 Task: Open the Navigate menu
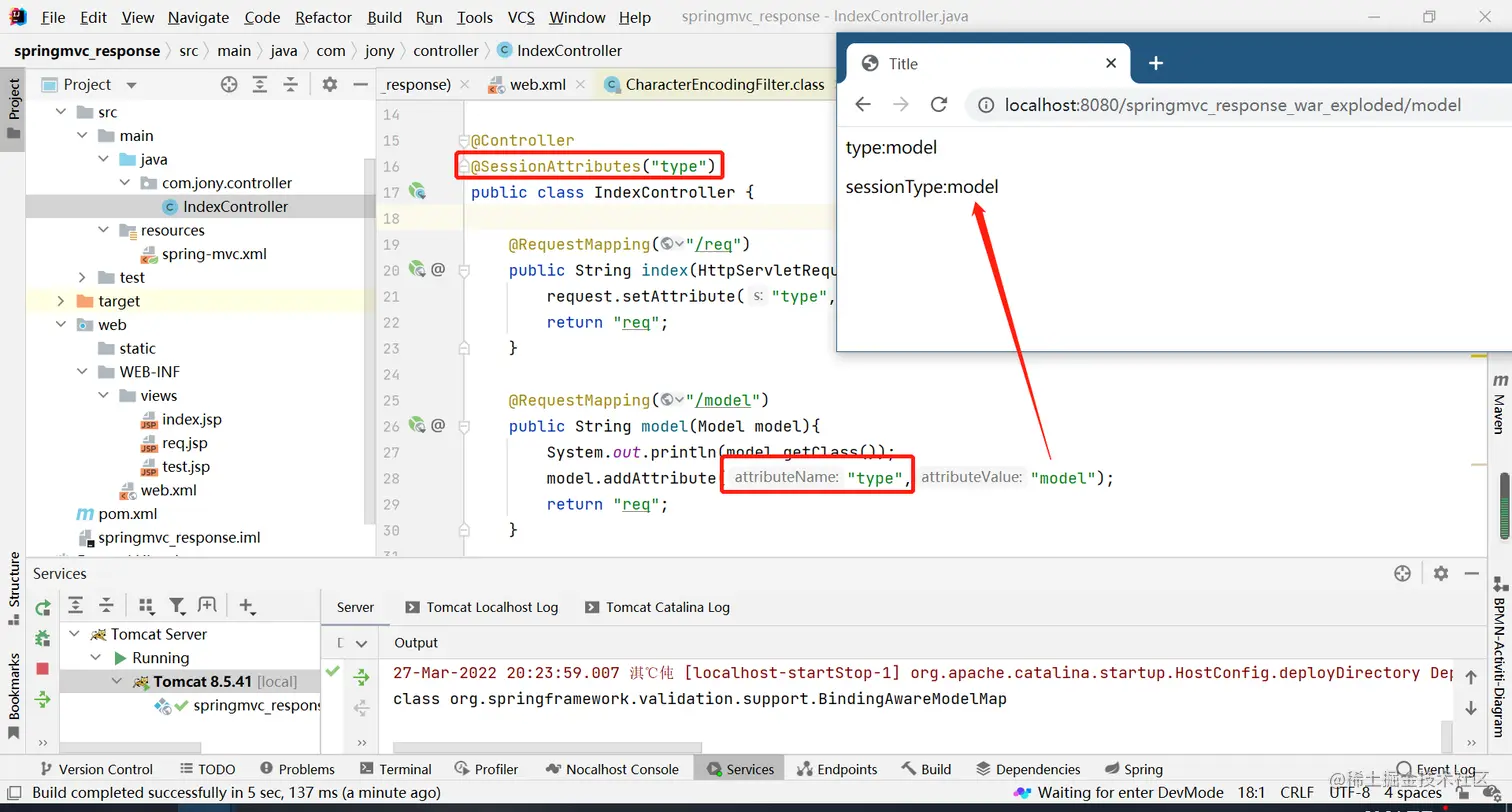[198, 17]
